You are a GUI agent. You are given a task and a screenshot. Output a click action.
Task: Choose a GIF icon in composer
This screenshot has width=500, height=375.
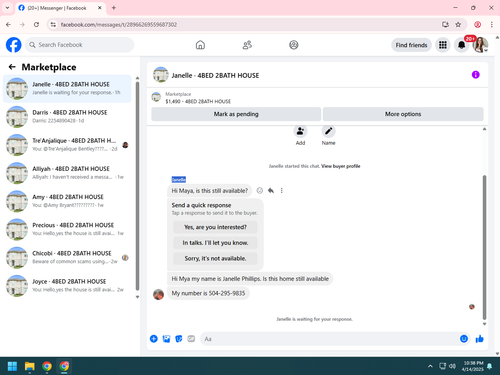[191, 339]
